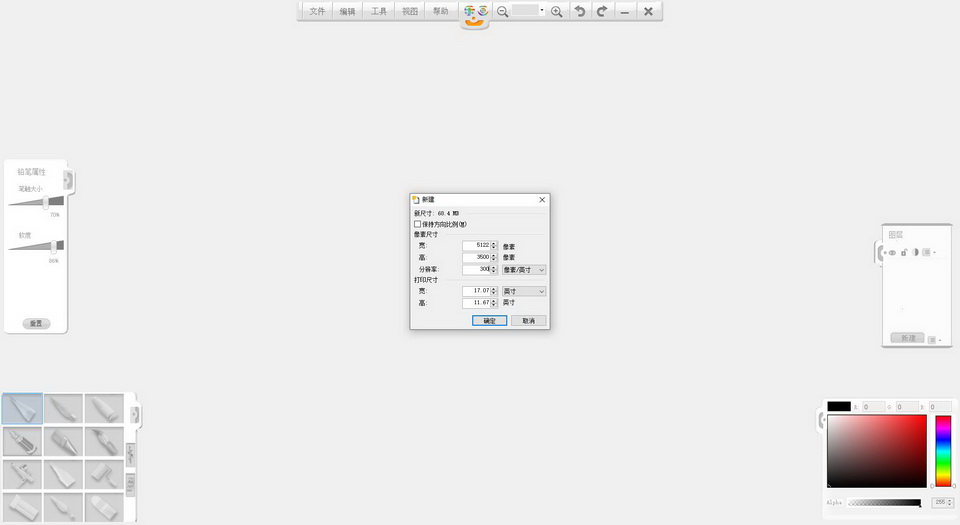Enable the 保持方向比例 checkbox
Screen dimensions: 960x525
(x=418, y=224)
